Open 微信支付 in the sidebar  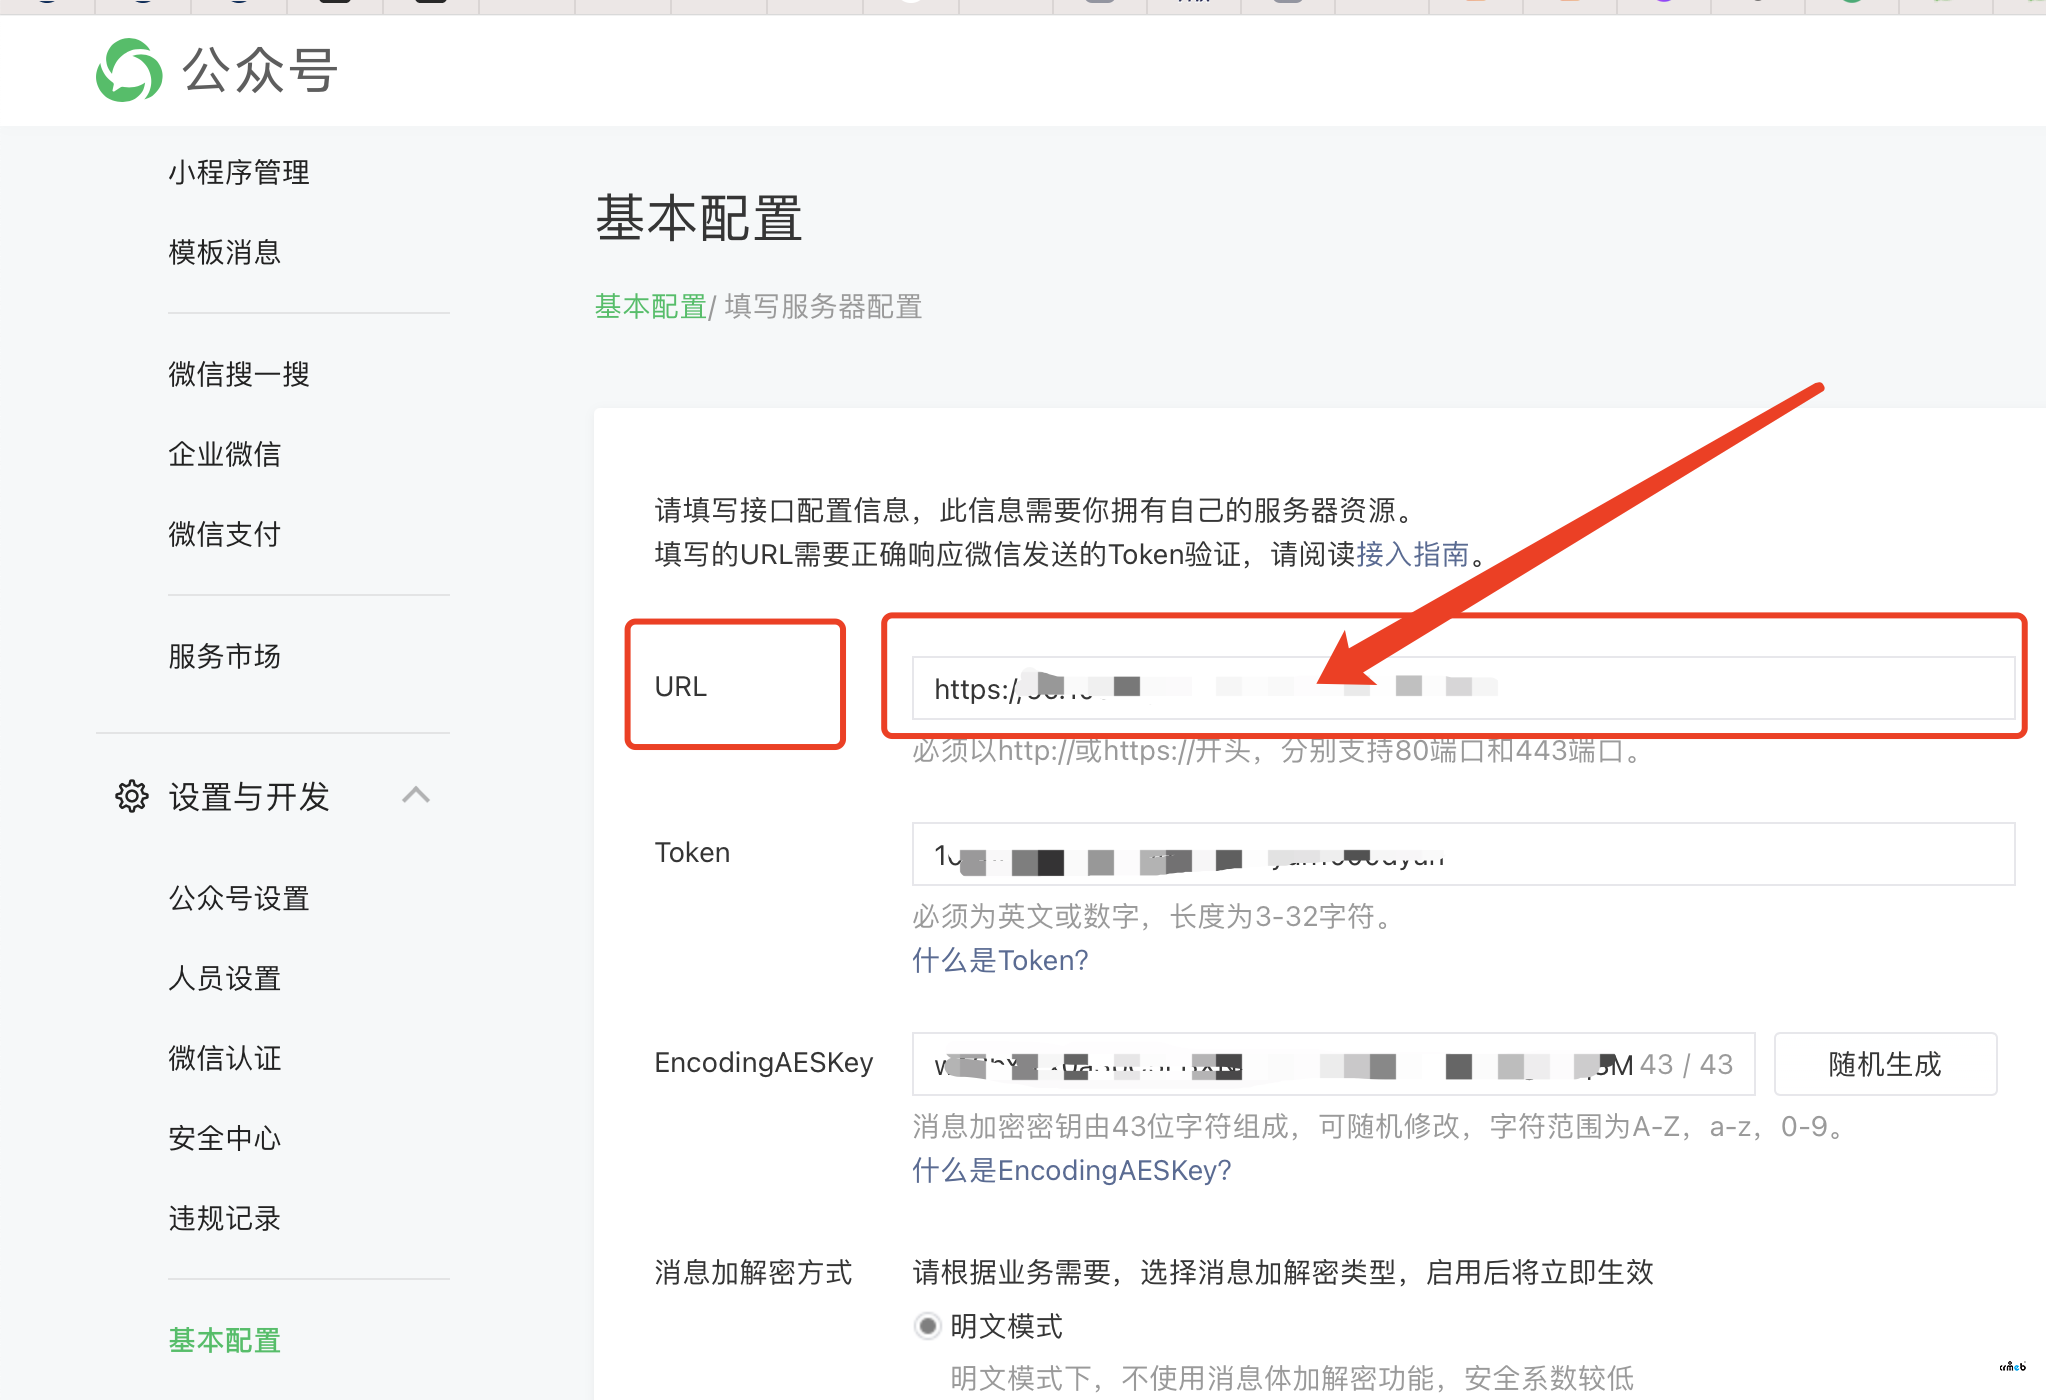pyautogui.click(x=225, y=534)
